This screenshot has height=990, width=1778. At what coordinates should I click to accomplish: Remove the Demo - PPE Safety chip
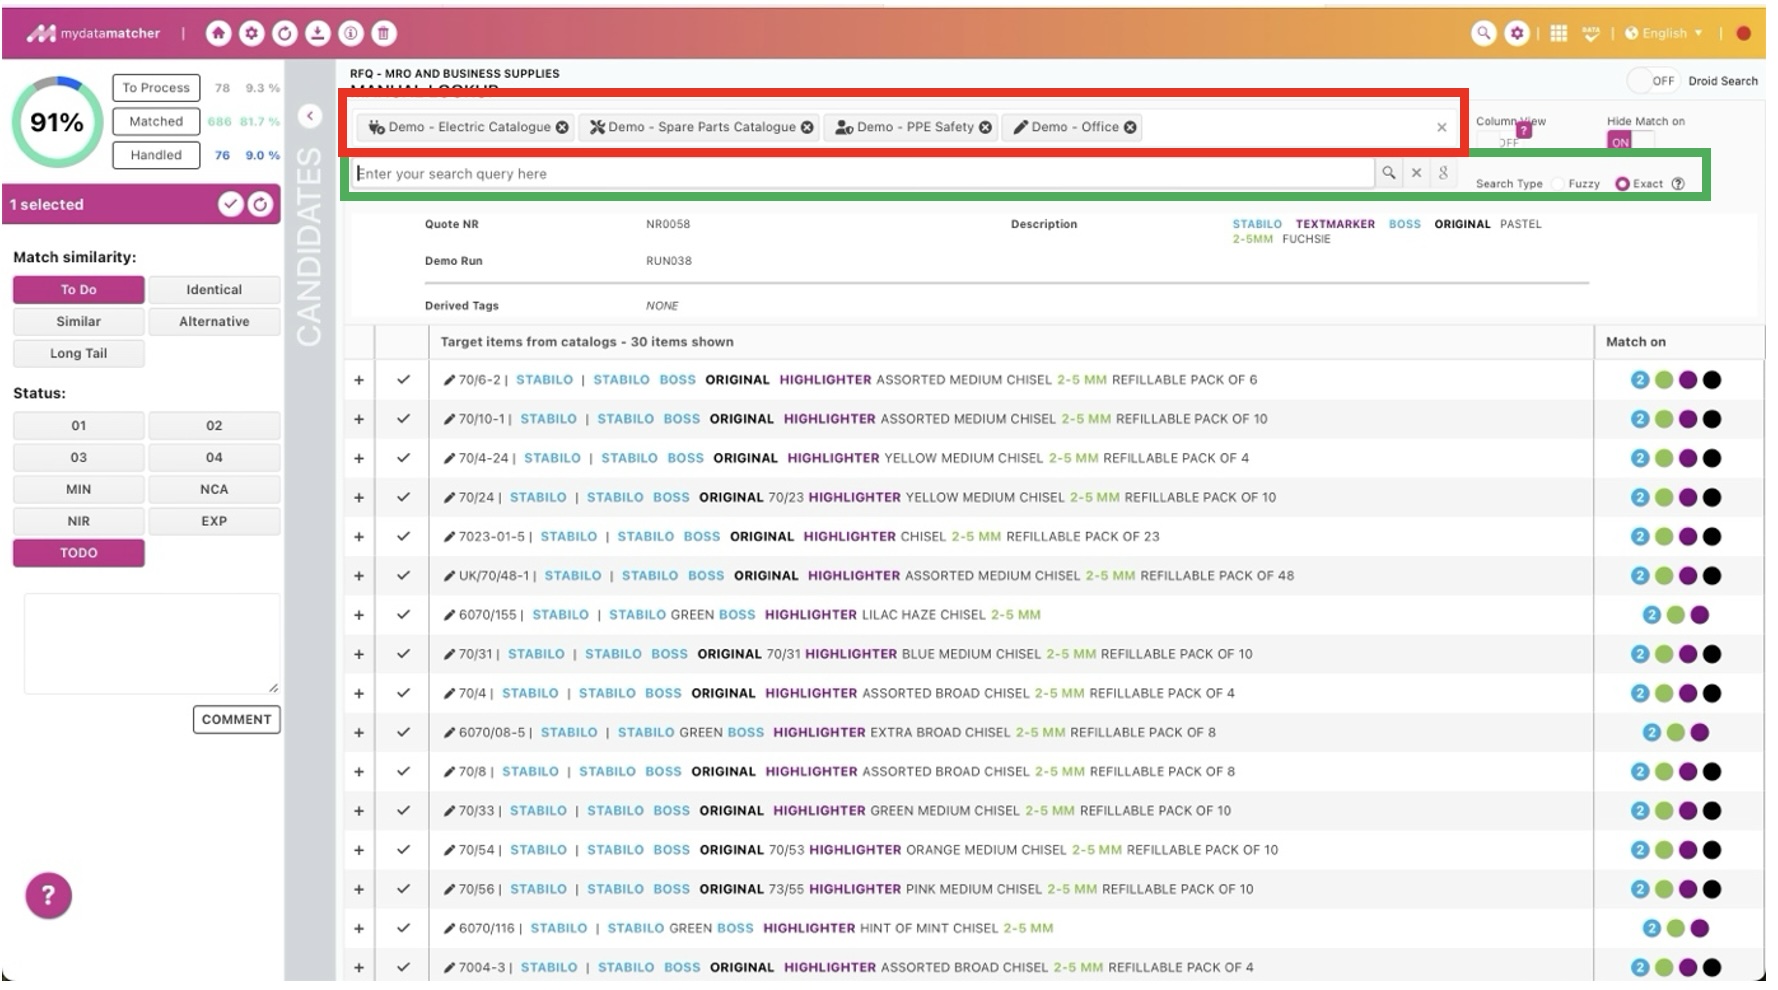tap(985, 128)
